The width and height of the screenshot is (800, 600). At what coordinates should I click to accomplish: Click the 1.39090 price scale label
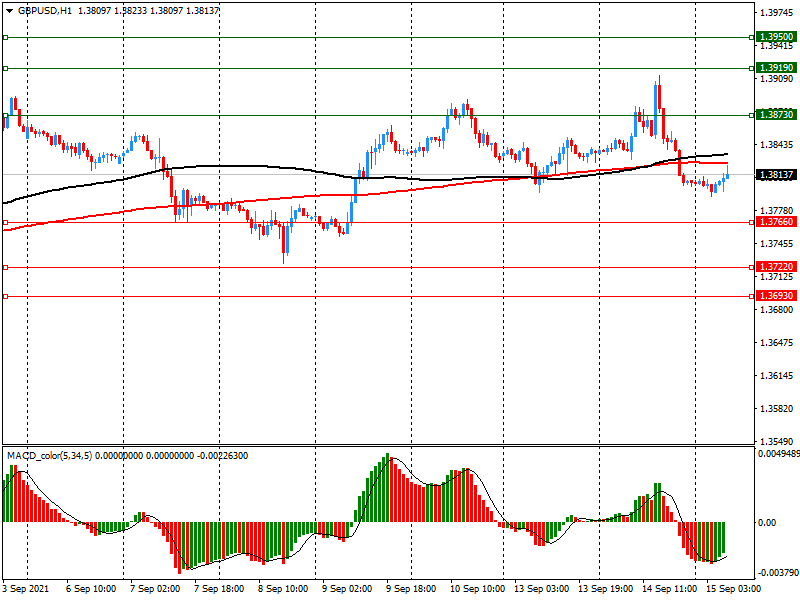(777, 79)
